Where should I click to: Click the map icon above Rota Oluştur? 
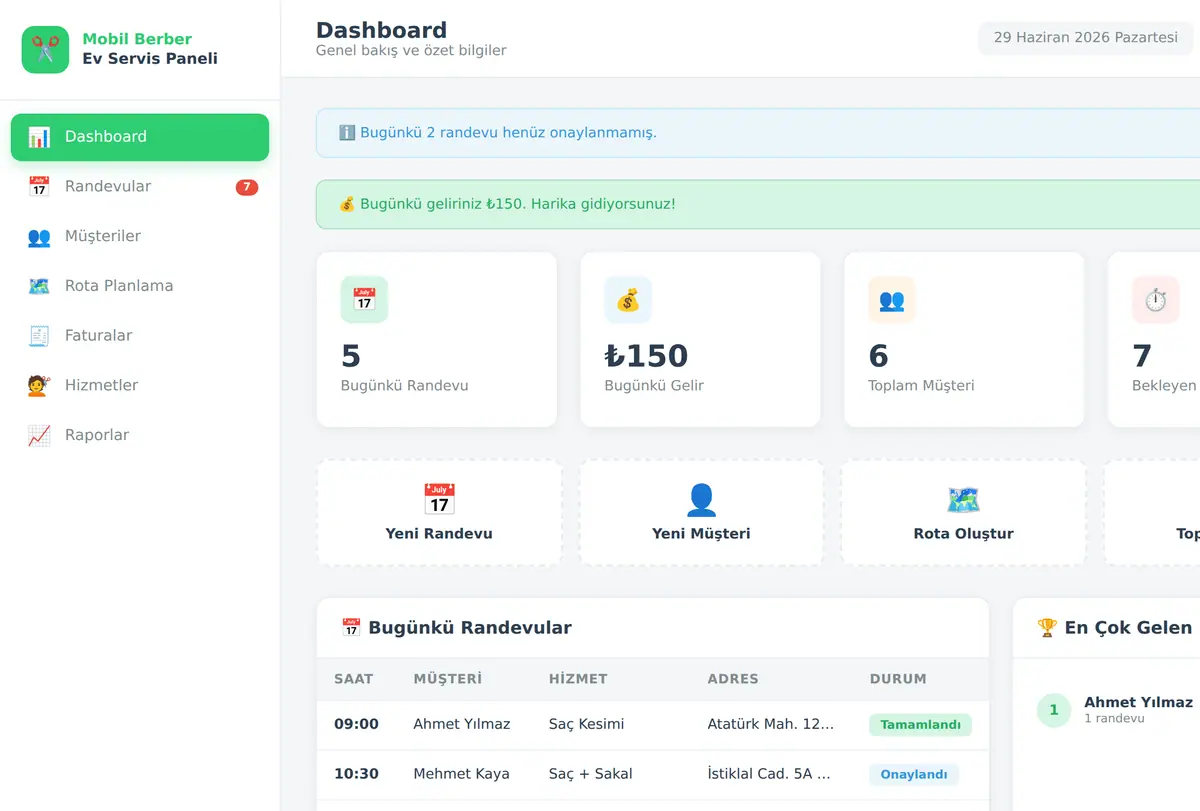(x=963, y=499)
